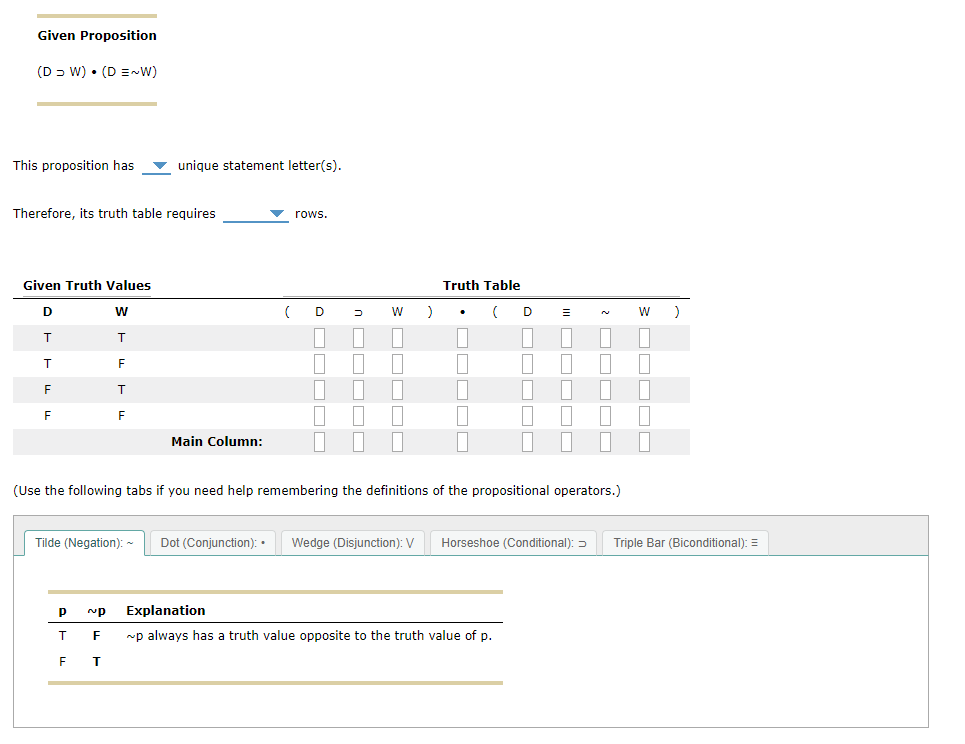Expand the dropdown arrow beside 'rows'
Viewport: 965px width, 744px height.
click(x=278, y=213)
